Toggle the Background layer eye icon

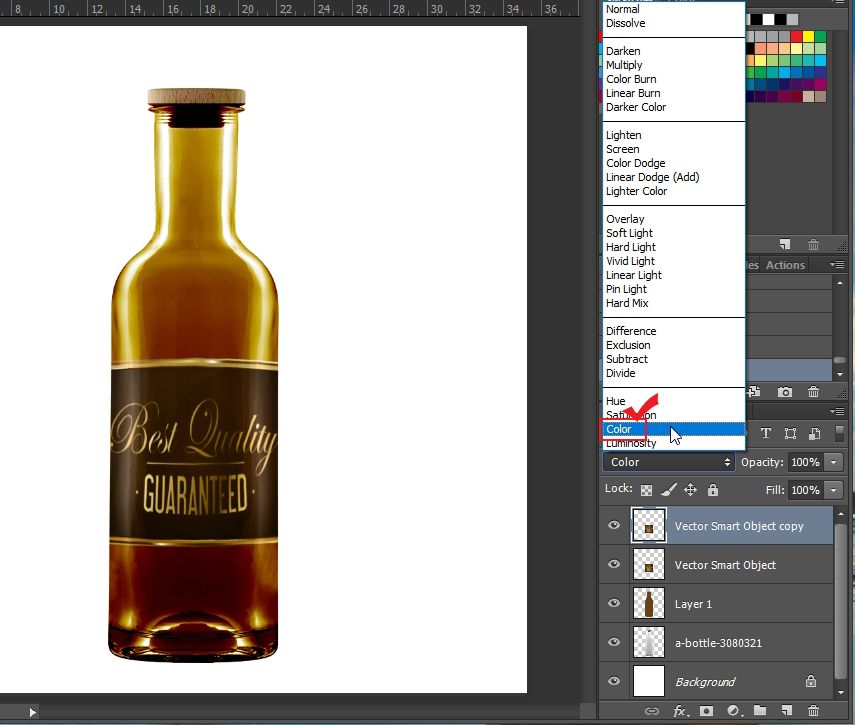pyautogui.click(x=614, y=681)
